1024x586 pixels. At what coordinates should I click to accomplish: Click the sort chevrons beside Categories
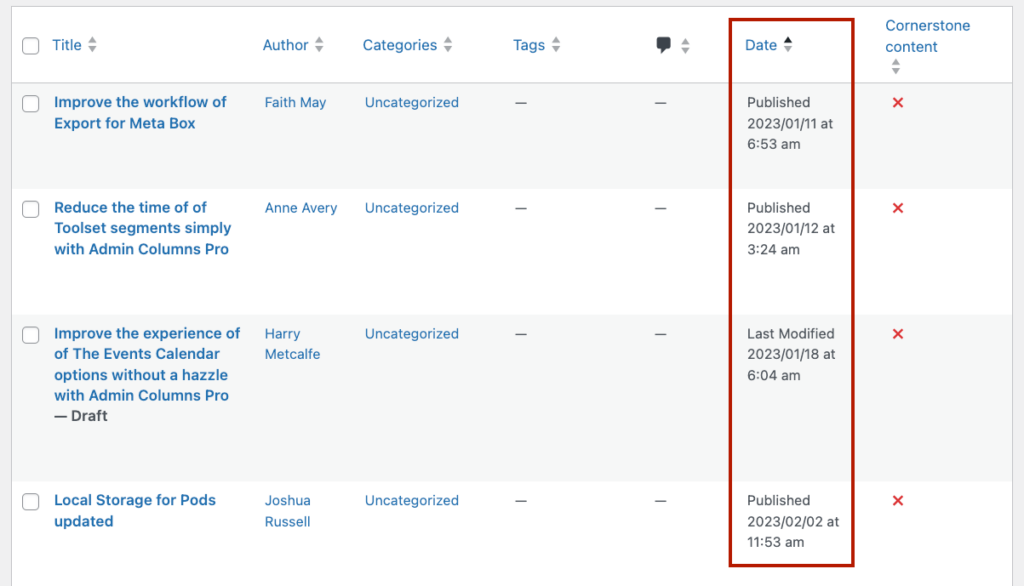coord(448,44)
